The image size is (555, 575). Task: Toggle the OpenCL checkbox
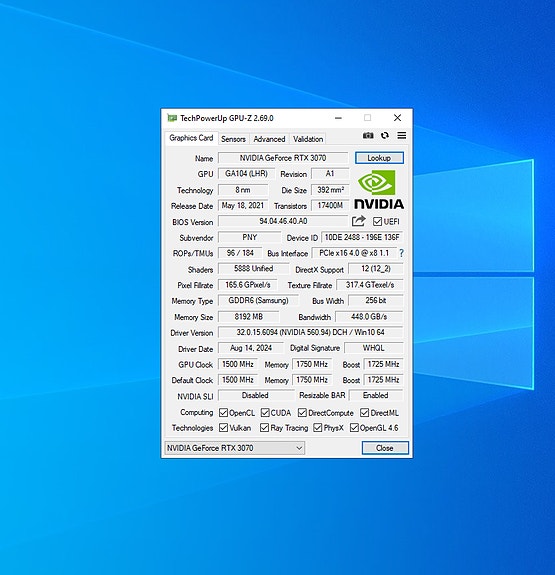point(223,413)
